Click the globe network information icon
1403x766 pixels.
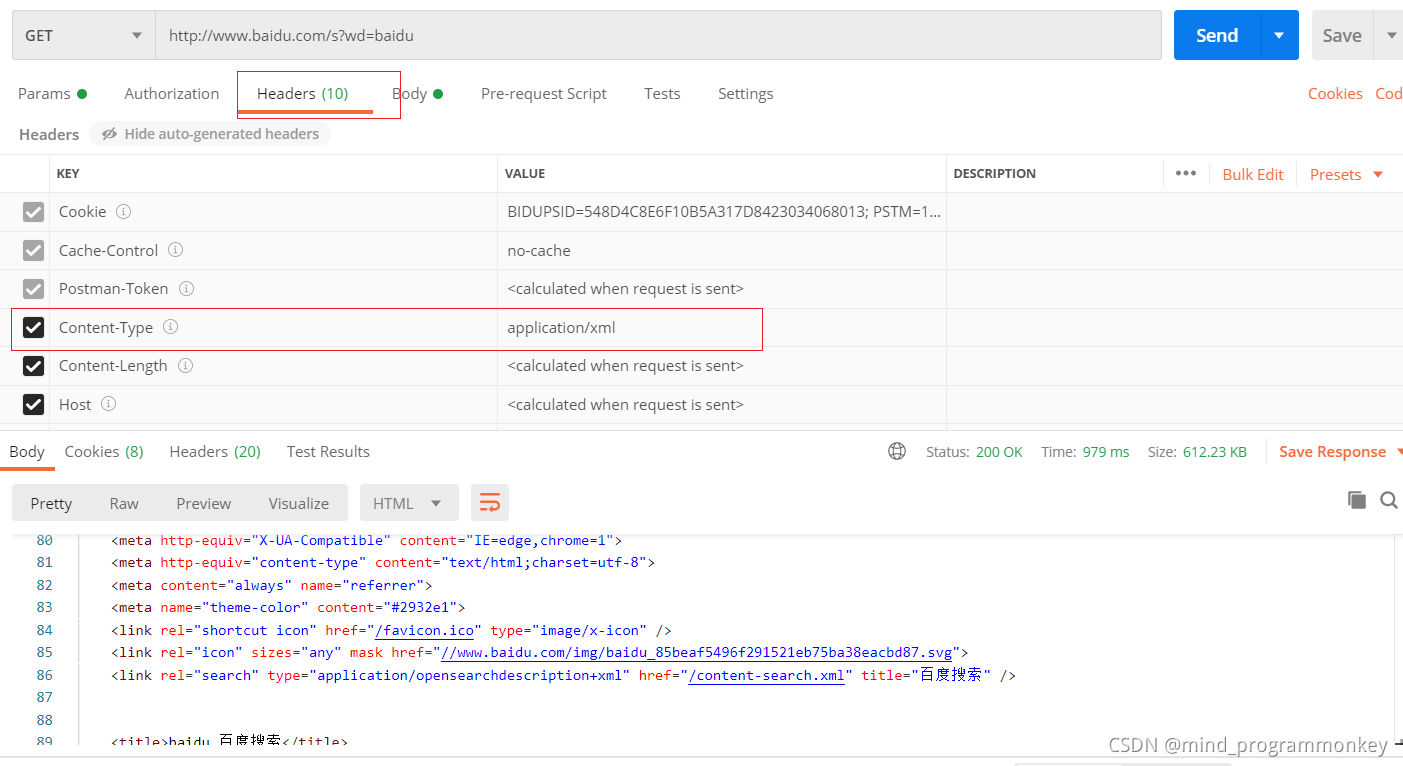(x=897, y=451)
